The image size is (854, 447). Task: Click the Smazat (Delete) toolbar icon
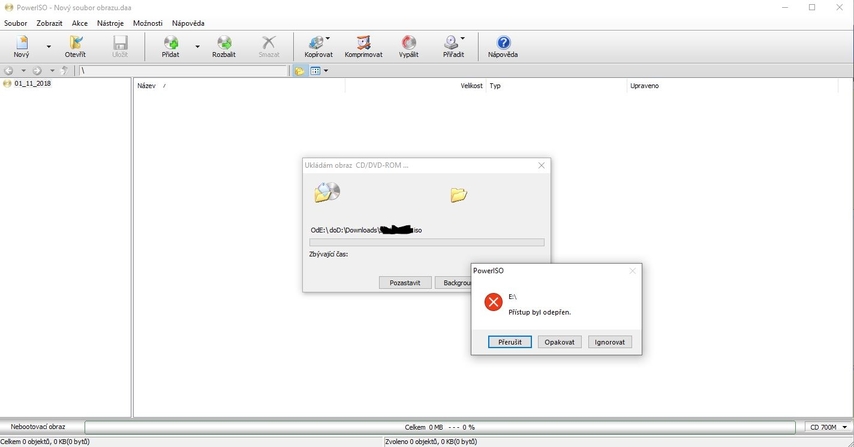tap(269, 46)
